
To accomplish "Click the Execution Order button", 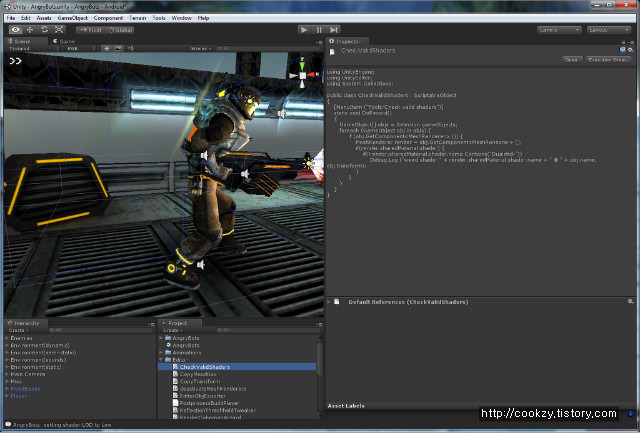I will (x=608, y=60).
